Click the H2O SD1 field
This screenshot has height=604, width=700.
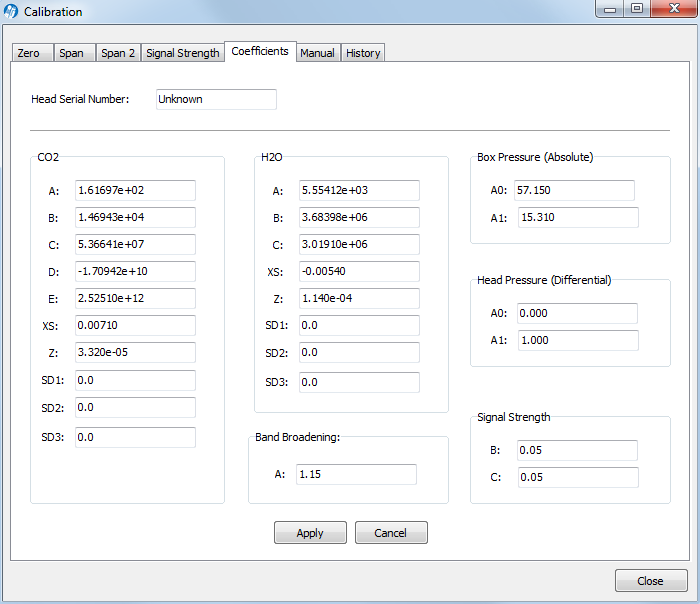359,325
